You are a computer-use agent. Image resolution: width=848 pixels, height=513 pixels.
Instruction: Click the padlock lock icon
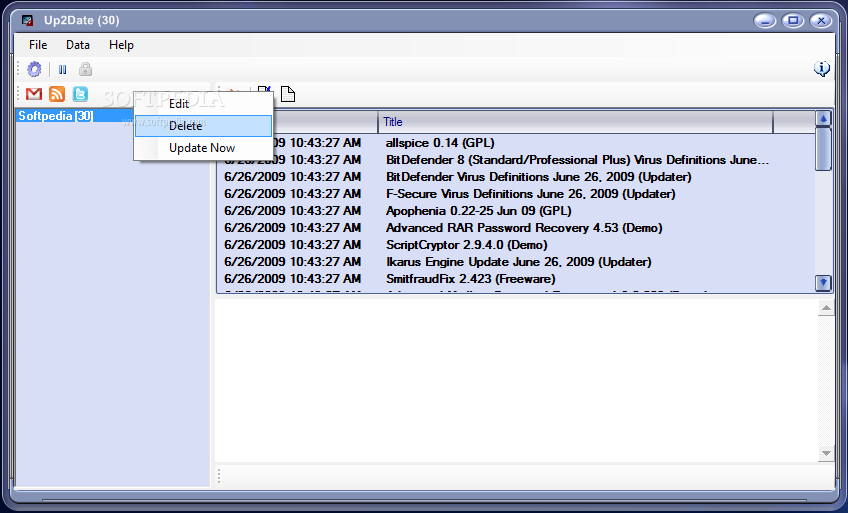[85, 69]
